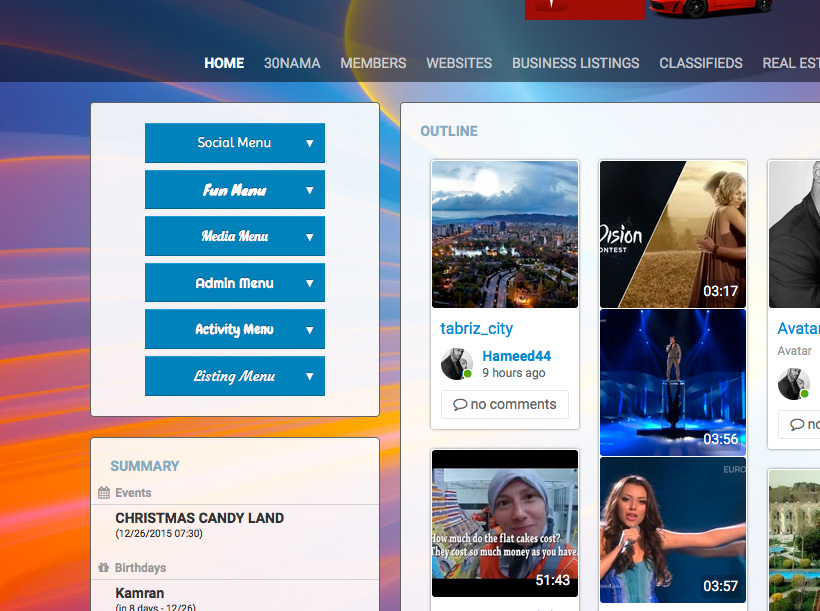Click the SUMMARY panel heading
The image size is (820, 611).
pyautogui.click(x=144, y=466)
